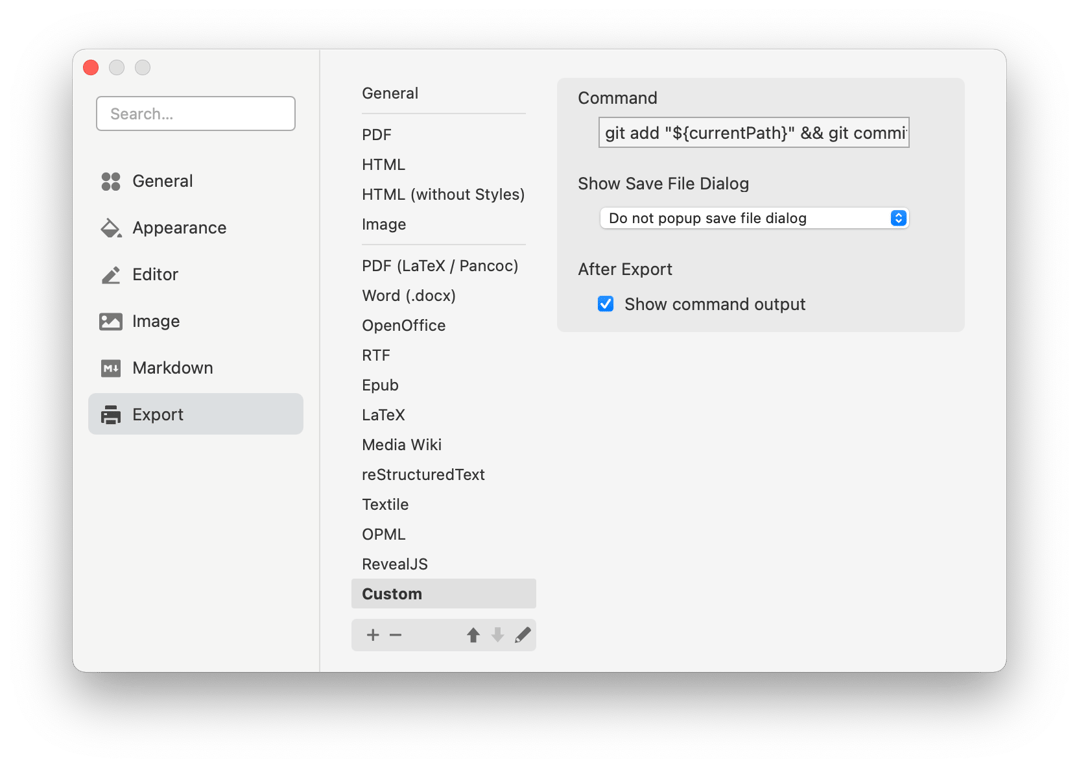Viewport: 1079px width, 768px height.
Task: Click the Image picture icon in sidebar
Action: tap(111, 321)
